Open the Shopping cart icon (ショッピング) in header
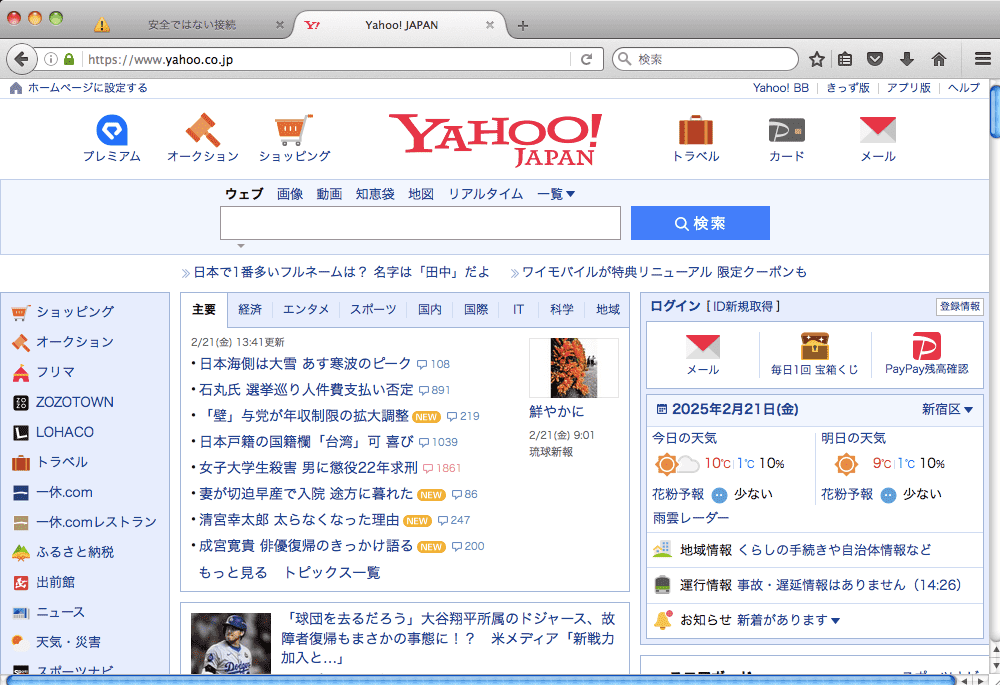Image resolution: width=1000 pixels, height=685 pixels. (x=294, y=130)
